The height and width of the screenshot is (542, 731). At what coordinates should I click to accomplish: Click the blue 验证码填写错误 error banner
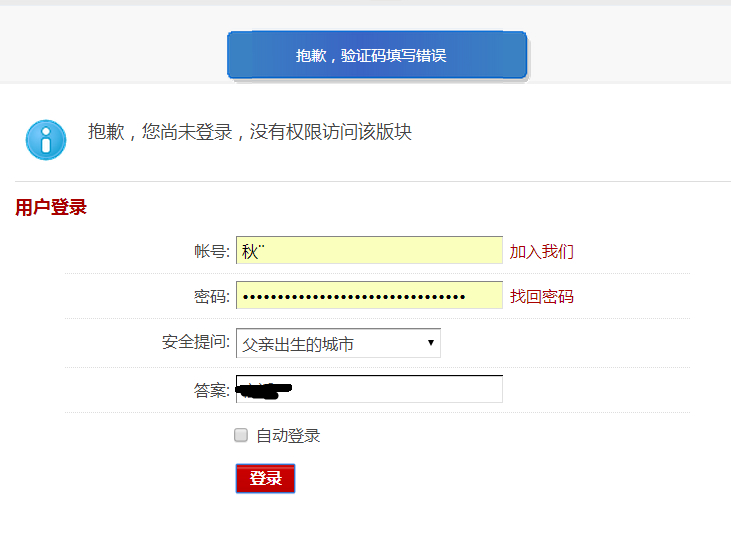376,55
